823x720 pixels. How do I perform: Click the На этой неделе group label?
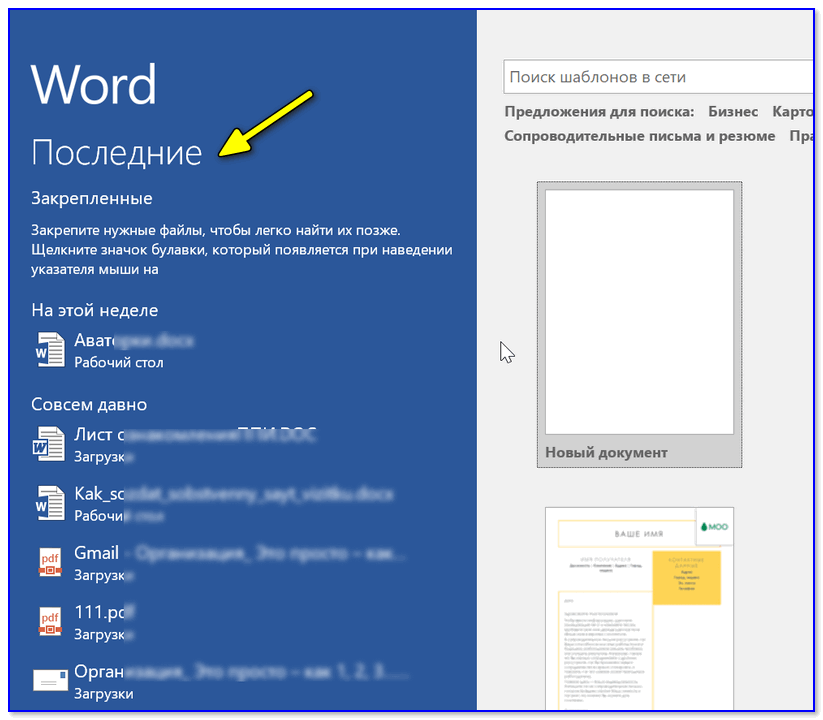(94, 310)
